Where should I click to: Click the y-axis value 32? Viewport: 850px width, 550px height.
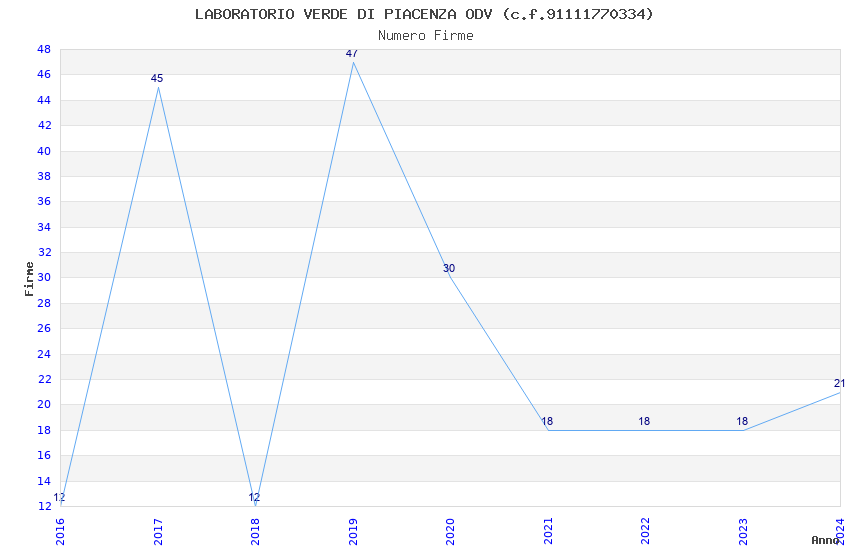tap(44, 252)
